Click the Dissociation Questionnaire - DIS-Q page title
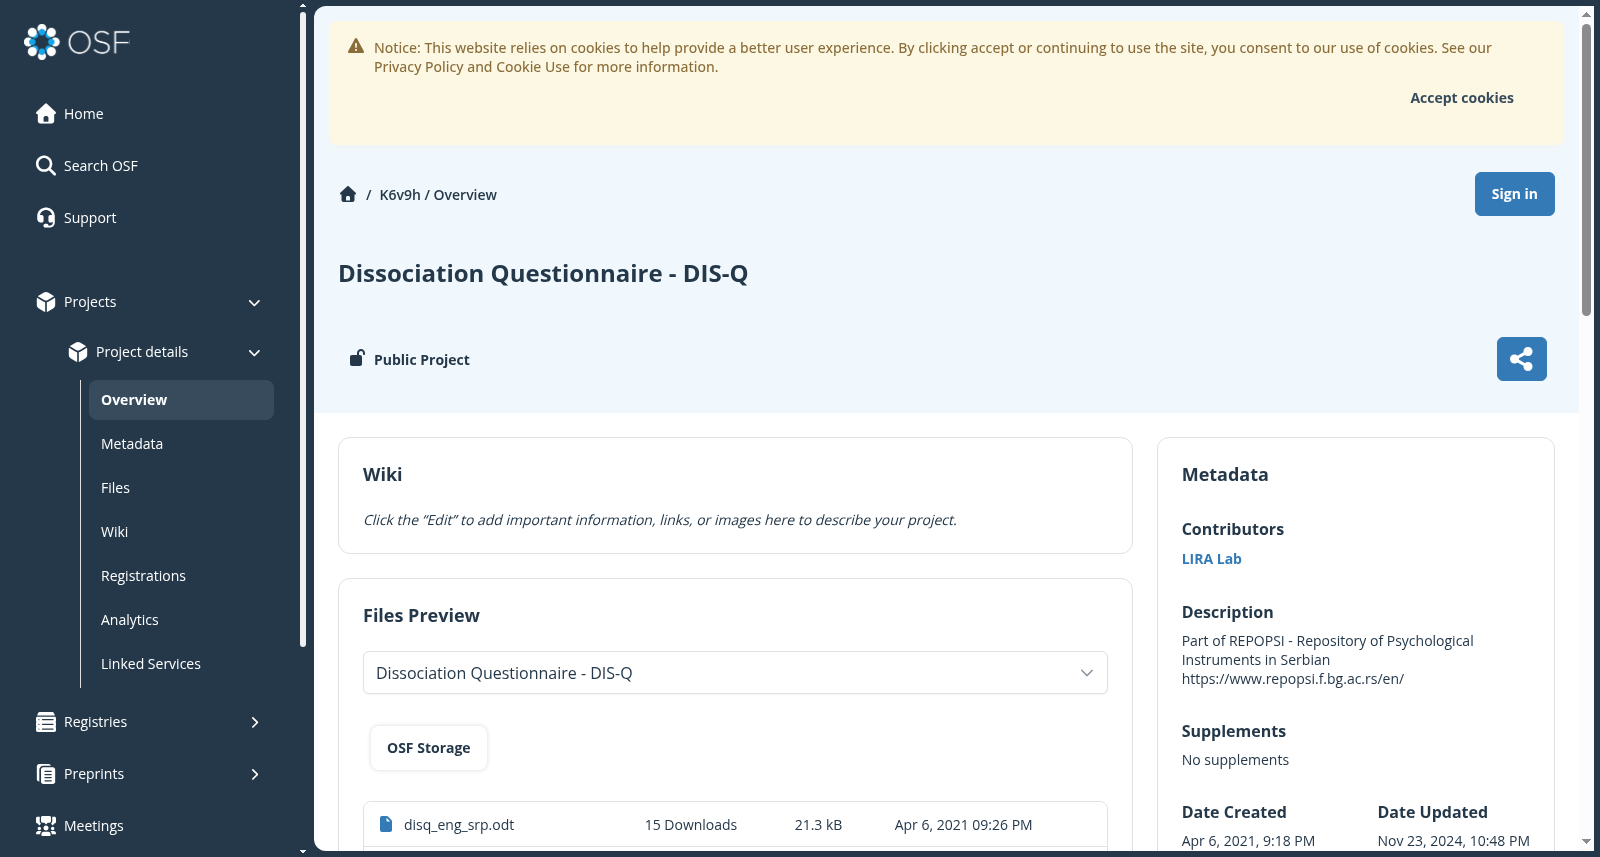The height and width of the screenshot is (857, 1600). click(x=543, y=274)
